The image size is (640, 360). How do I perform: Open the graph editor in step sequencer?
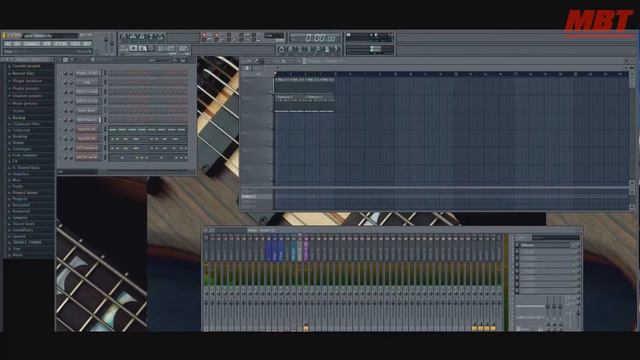click(x=176, y=60)
